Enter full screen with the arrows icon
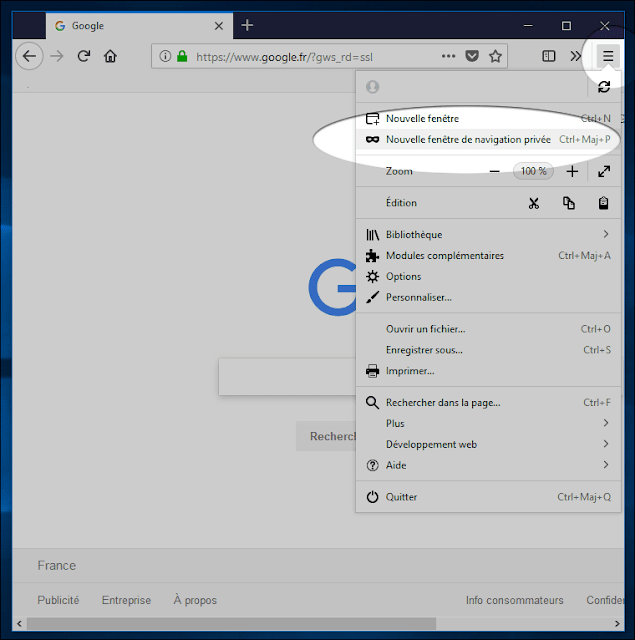 604,171
